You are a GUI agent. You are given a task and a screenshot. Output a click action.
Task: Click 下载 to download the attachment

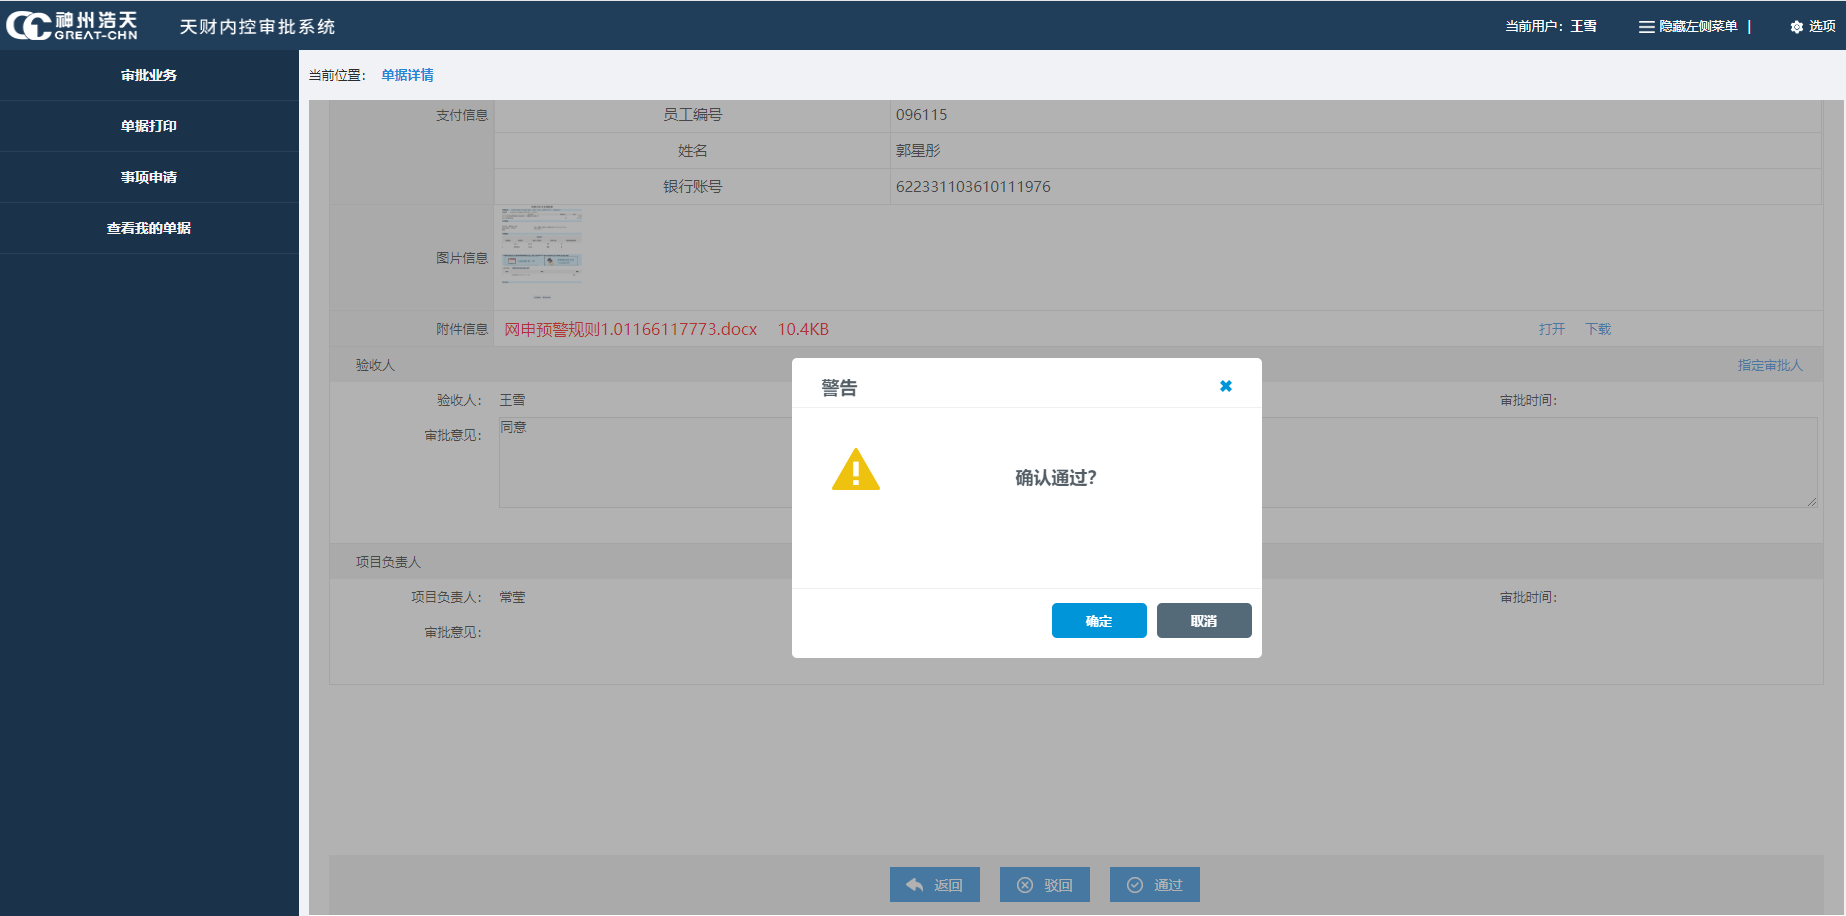click(1597, 329)
